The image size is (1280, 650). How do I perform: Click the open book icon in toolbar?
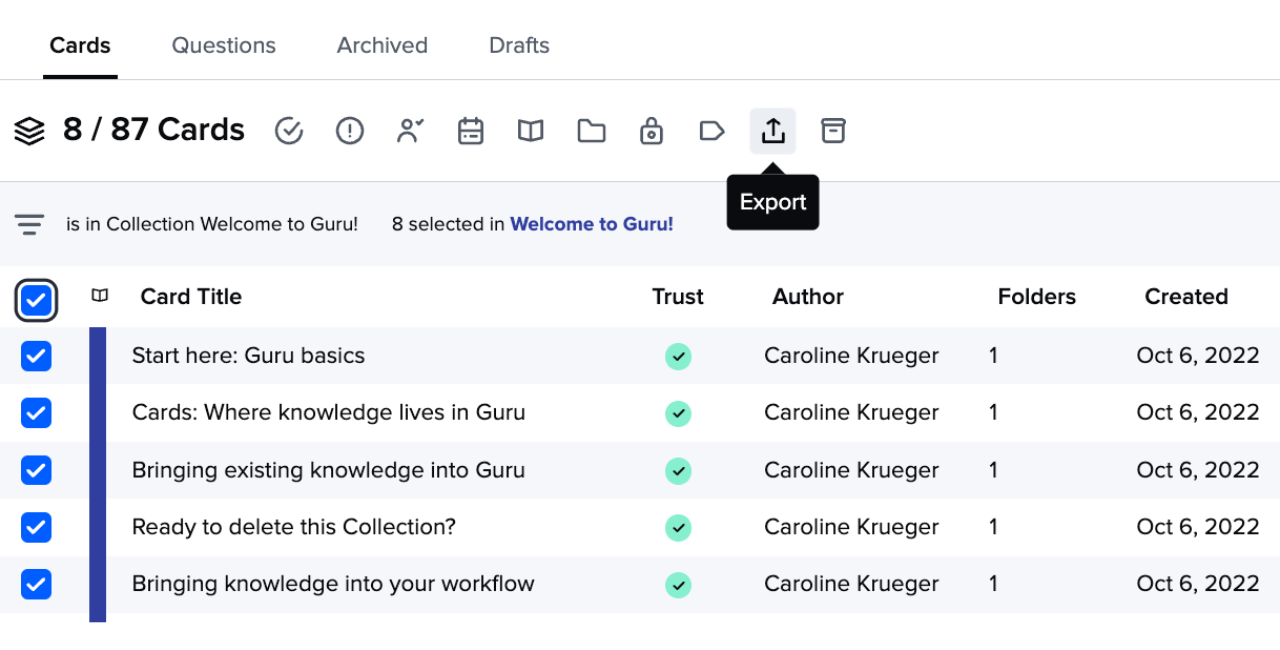point(531,131)
